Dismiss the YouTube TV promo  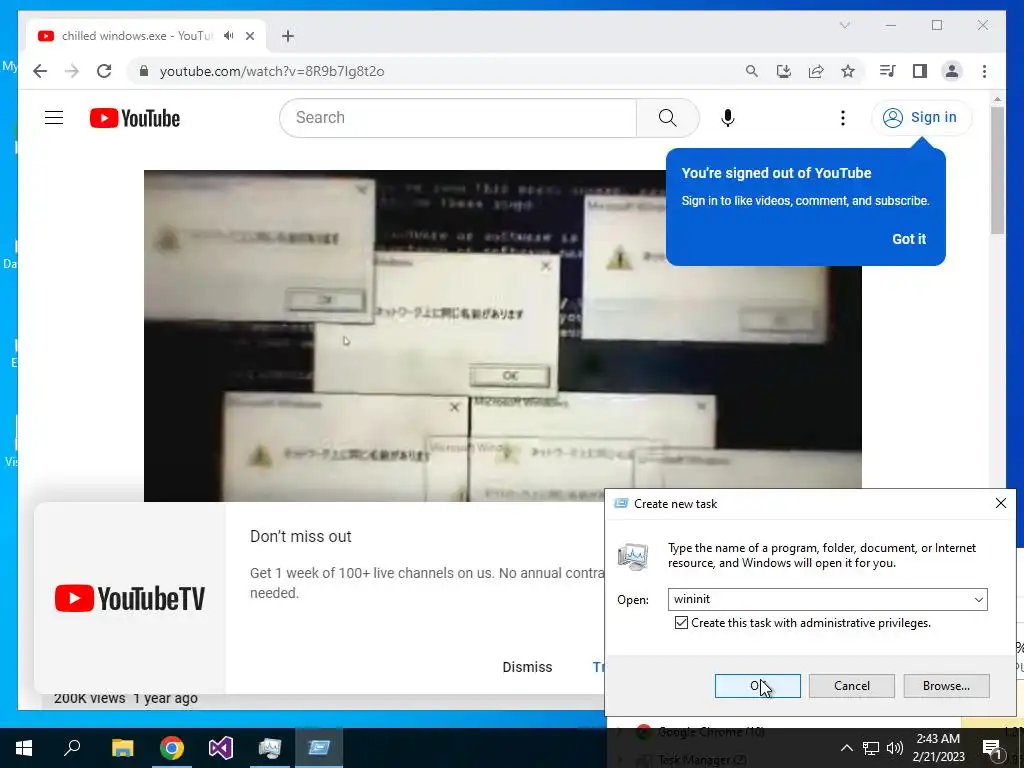tap(527, 667)
